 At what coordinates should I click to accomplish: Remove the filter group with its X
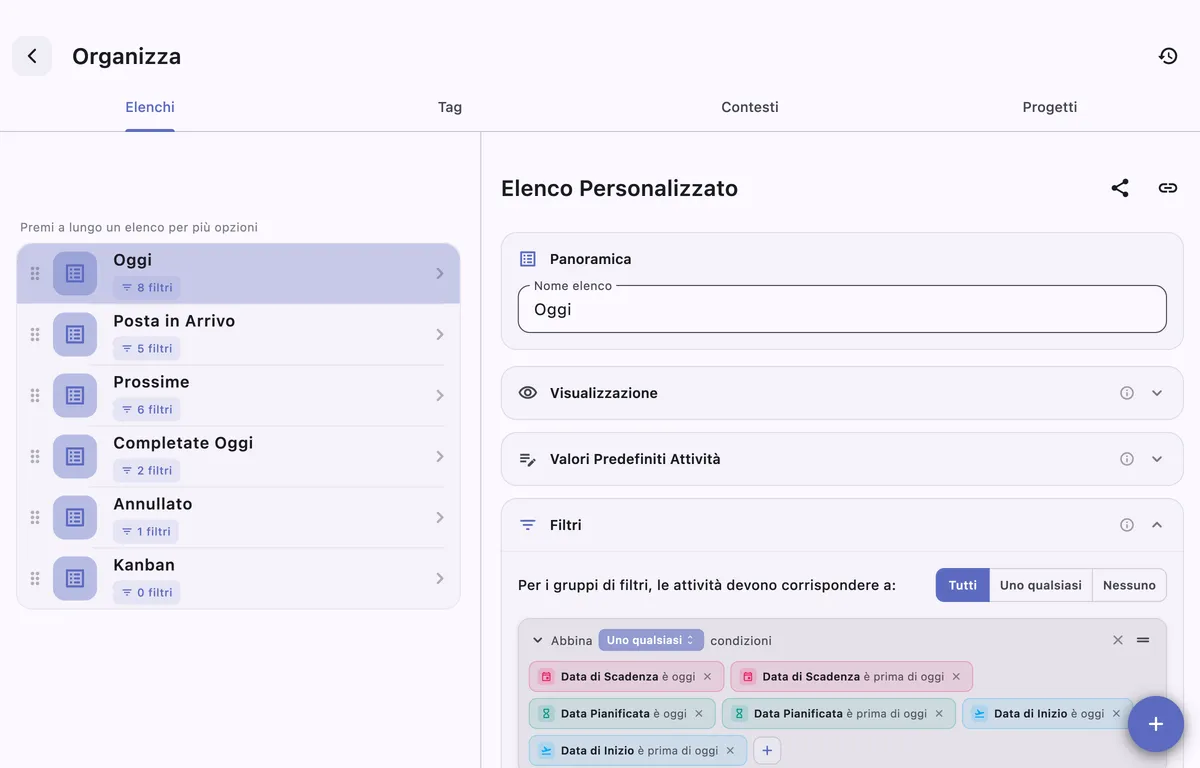[1118, 640]
